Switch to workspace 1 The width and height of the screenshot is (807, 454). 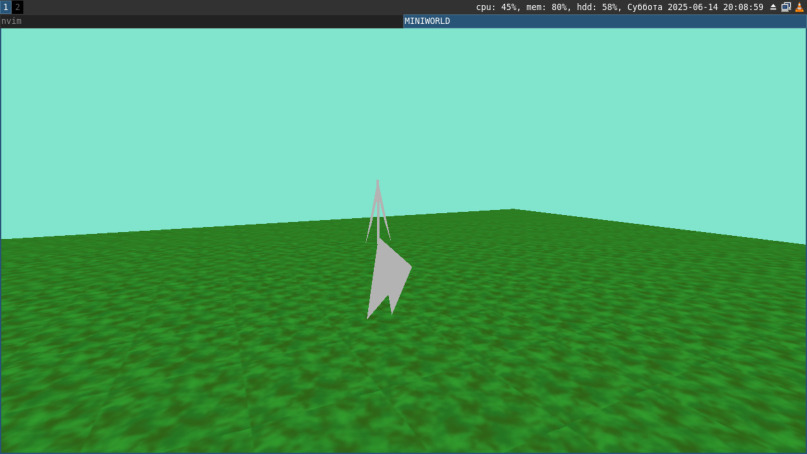[x=6, y=7]
